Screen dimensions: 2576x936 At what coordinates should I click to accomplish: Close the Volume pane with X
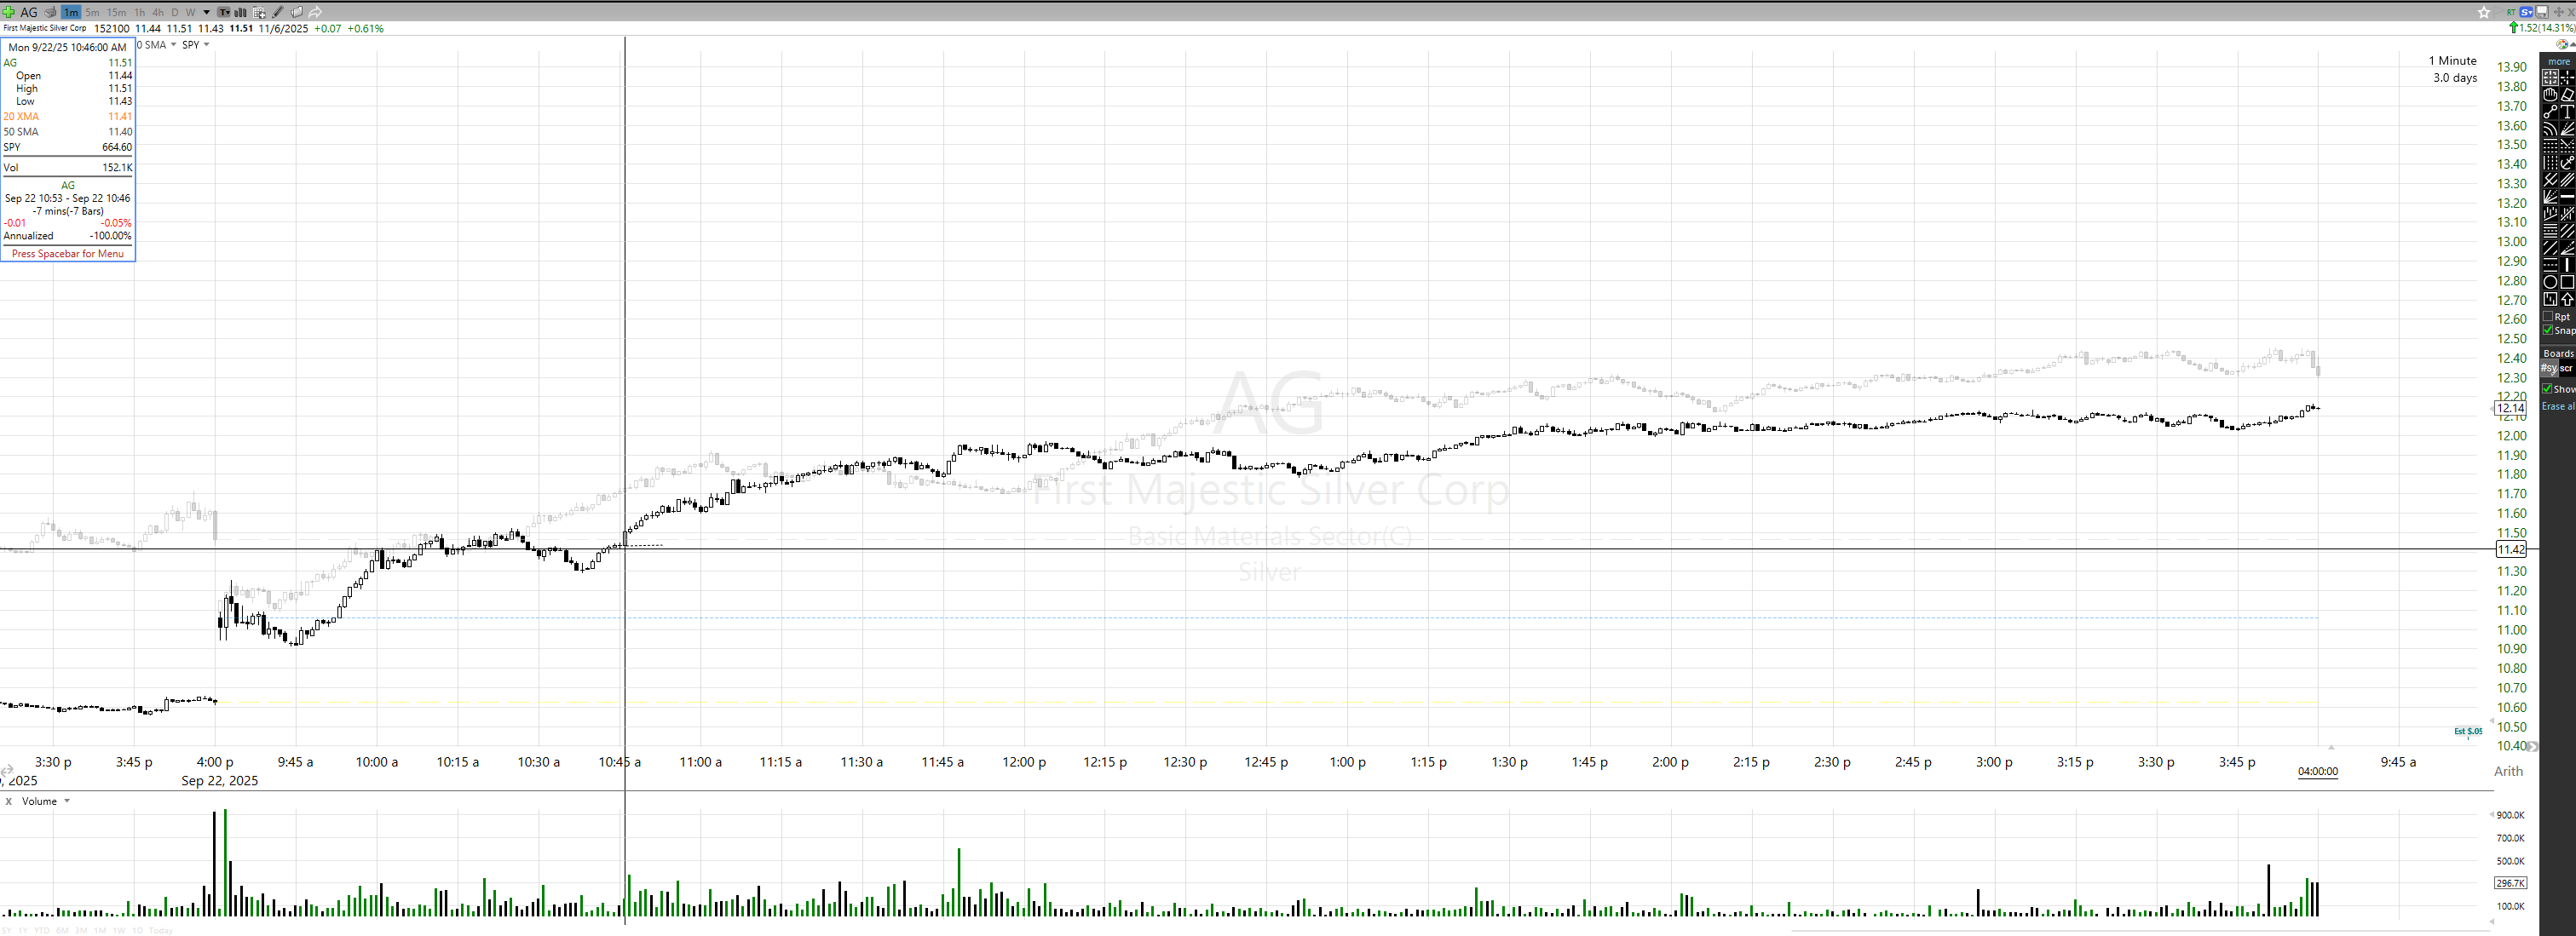9,801
